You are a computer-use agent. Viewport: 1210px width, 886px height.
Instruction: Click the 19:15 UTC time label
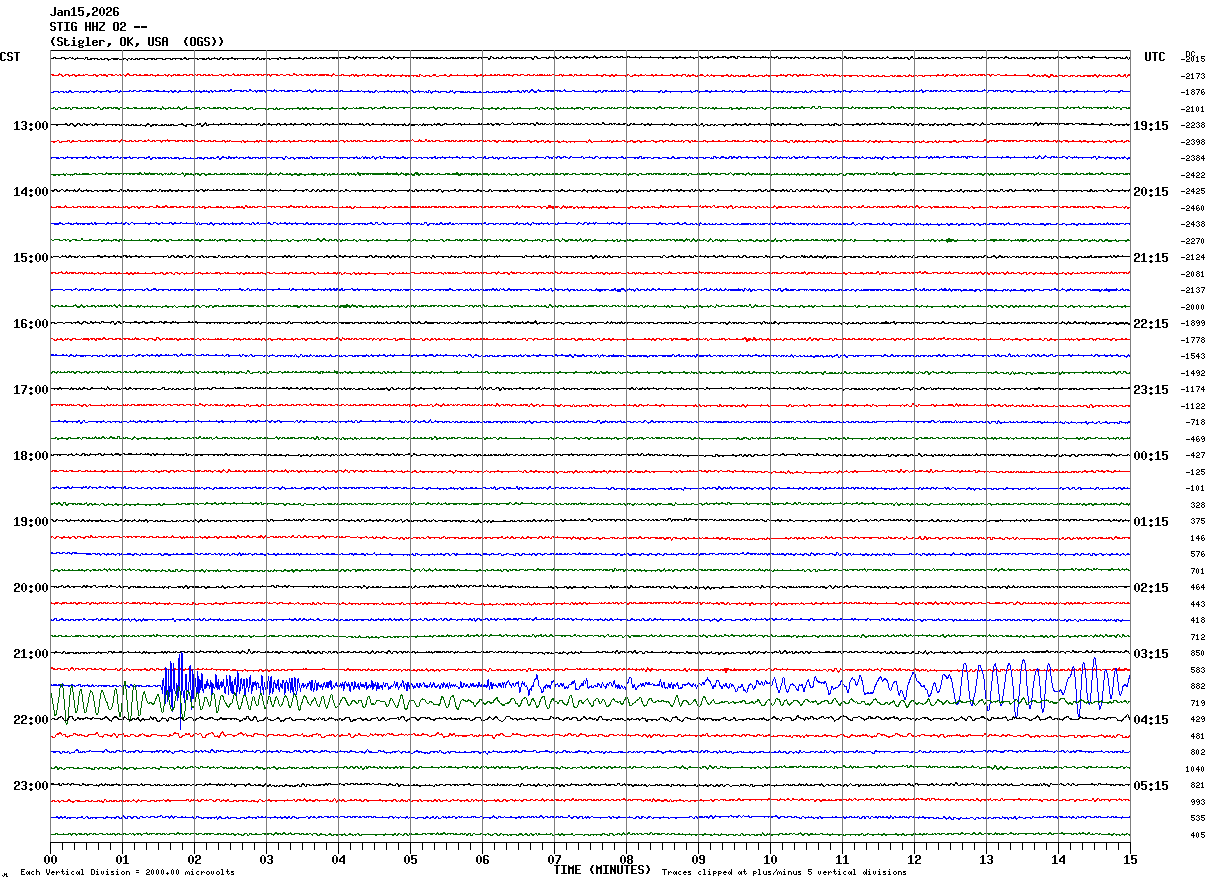(1150, 126)
